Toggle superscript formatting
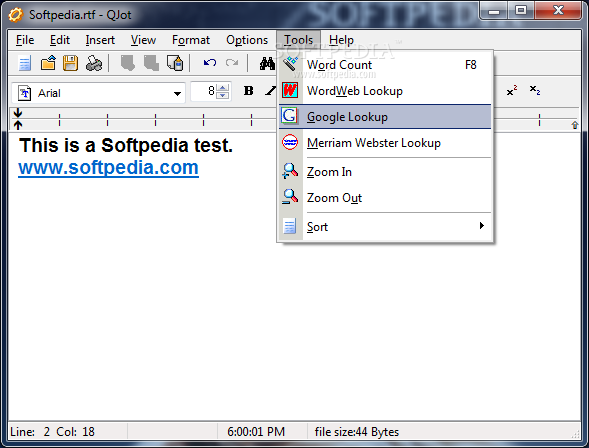 (512, 91)
